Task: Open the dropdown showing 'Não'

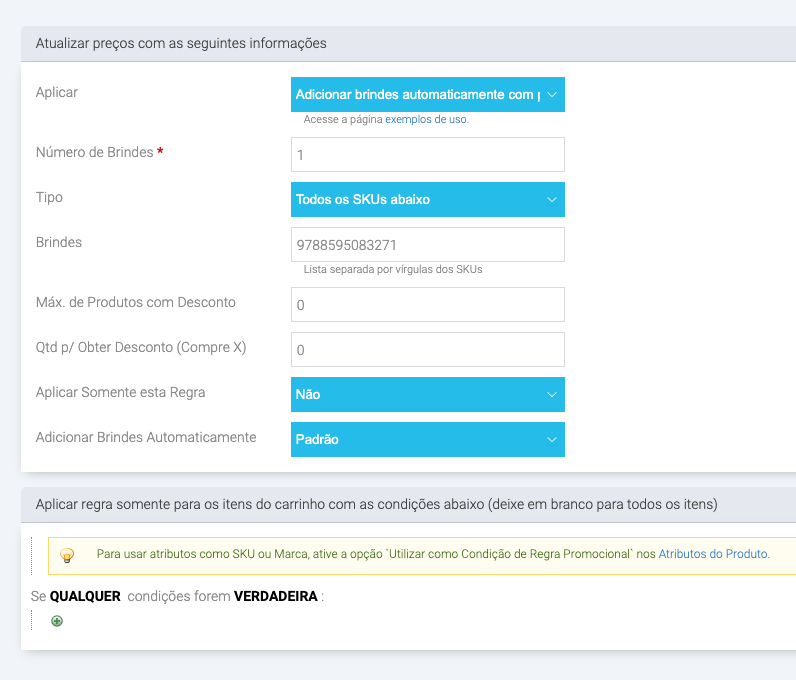Action: (427, 395)
